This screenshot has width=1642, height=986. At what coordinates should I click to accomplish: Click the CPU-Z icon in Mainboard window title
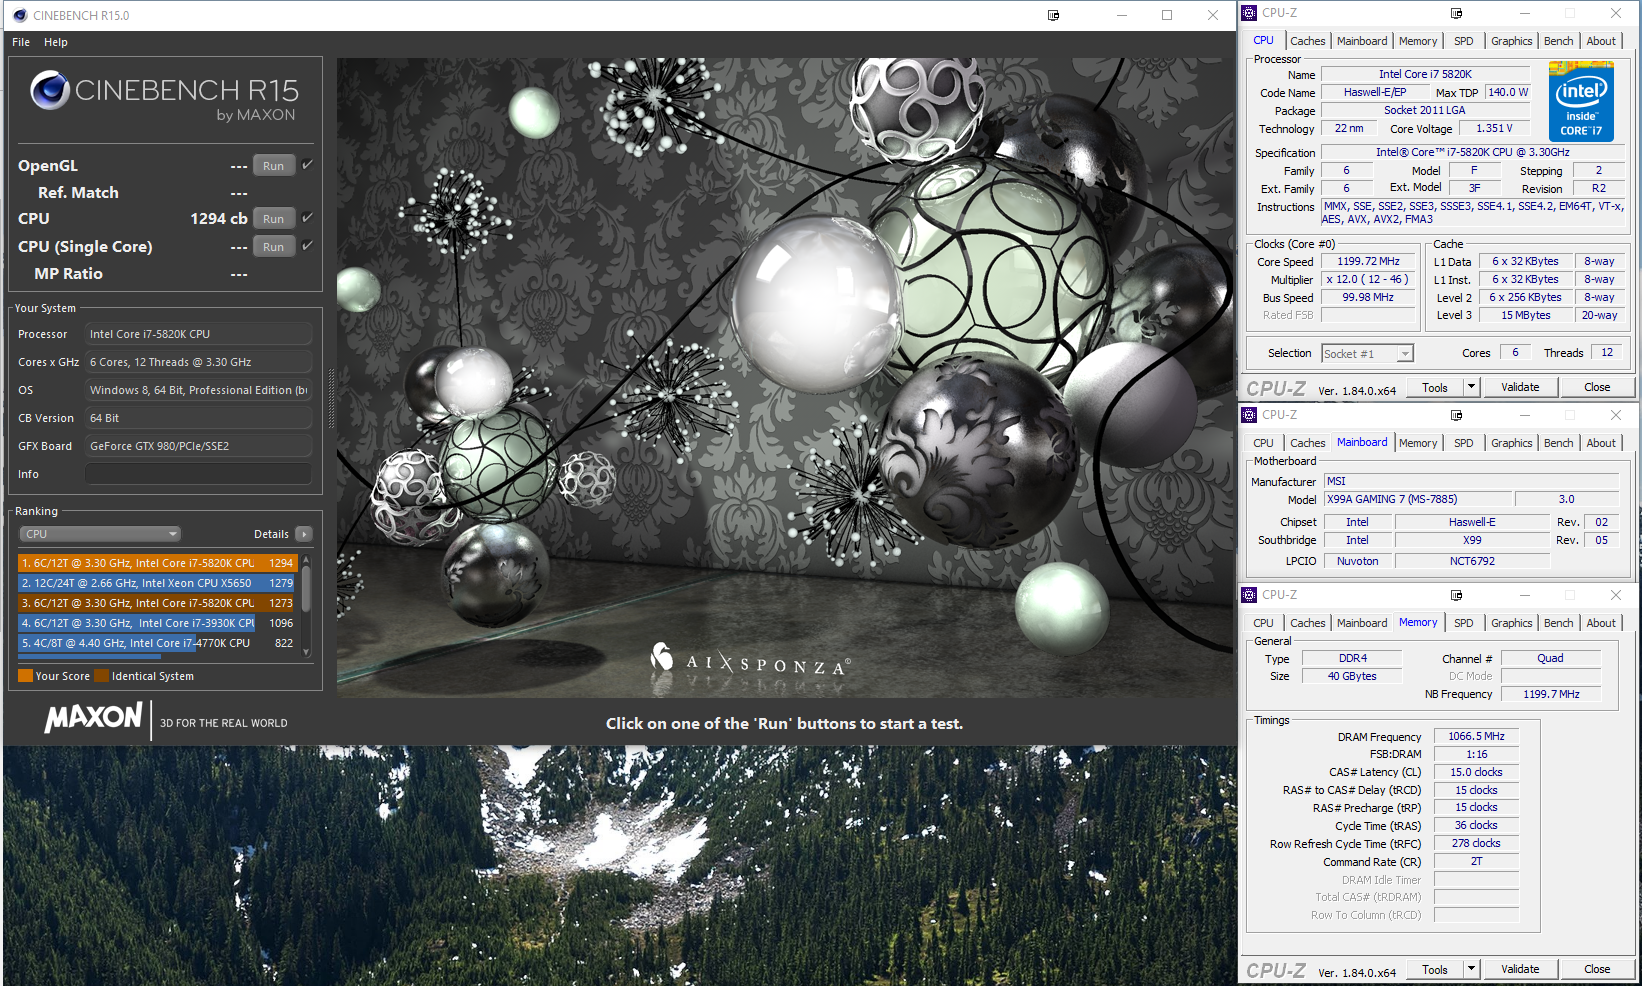coord(1249,415)
